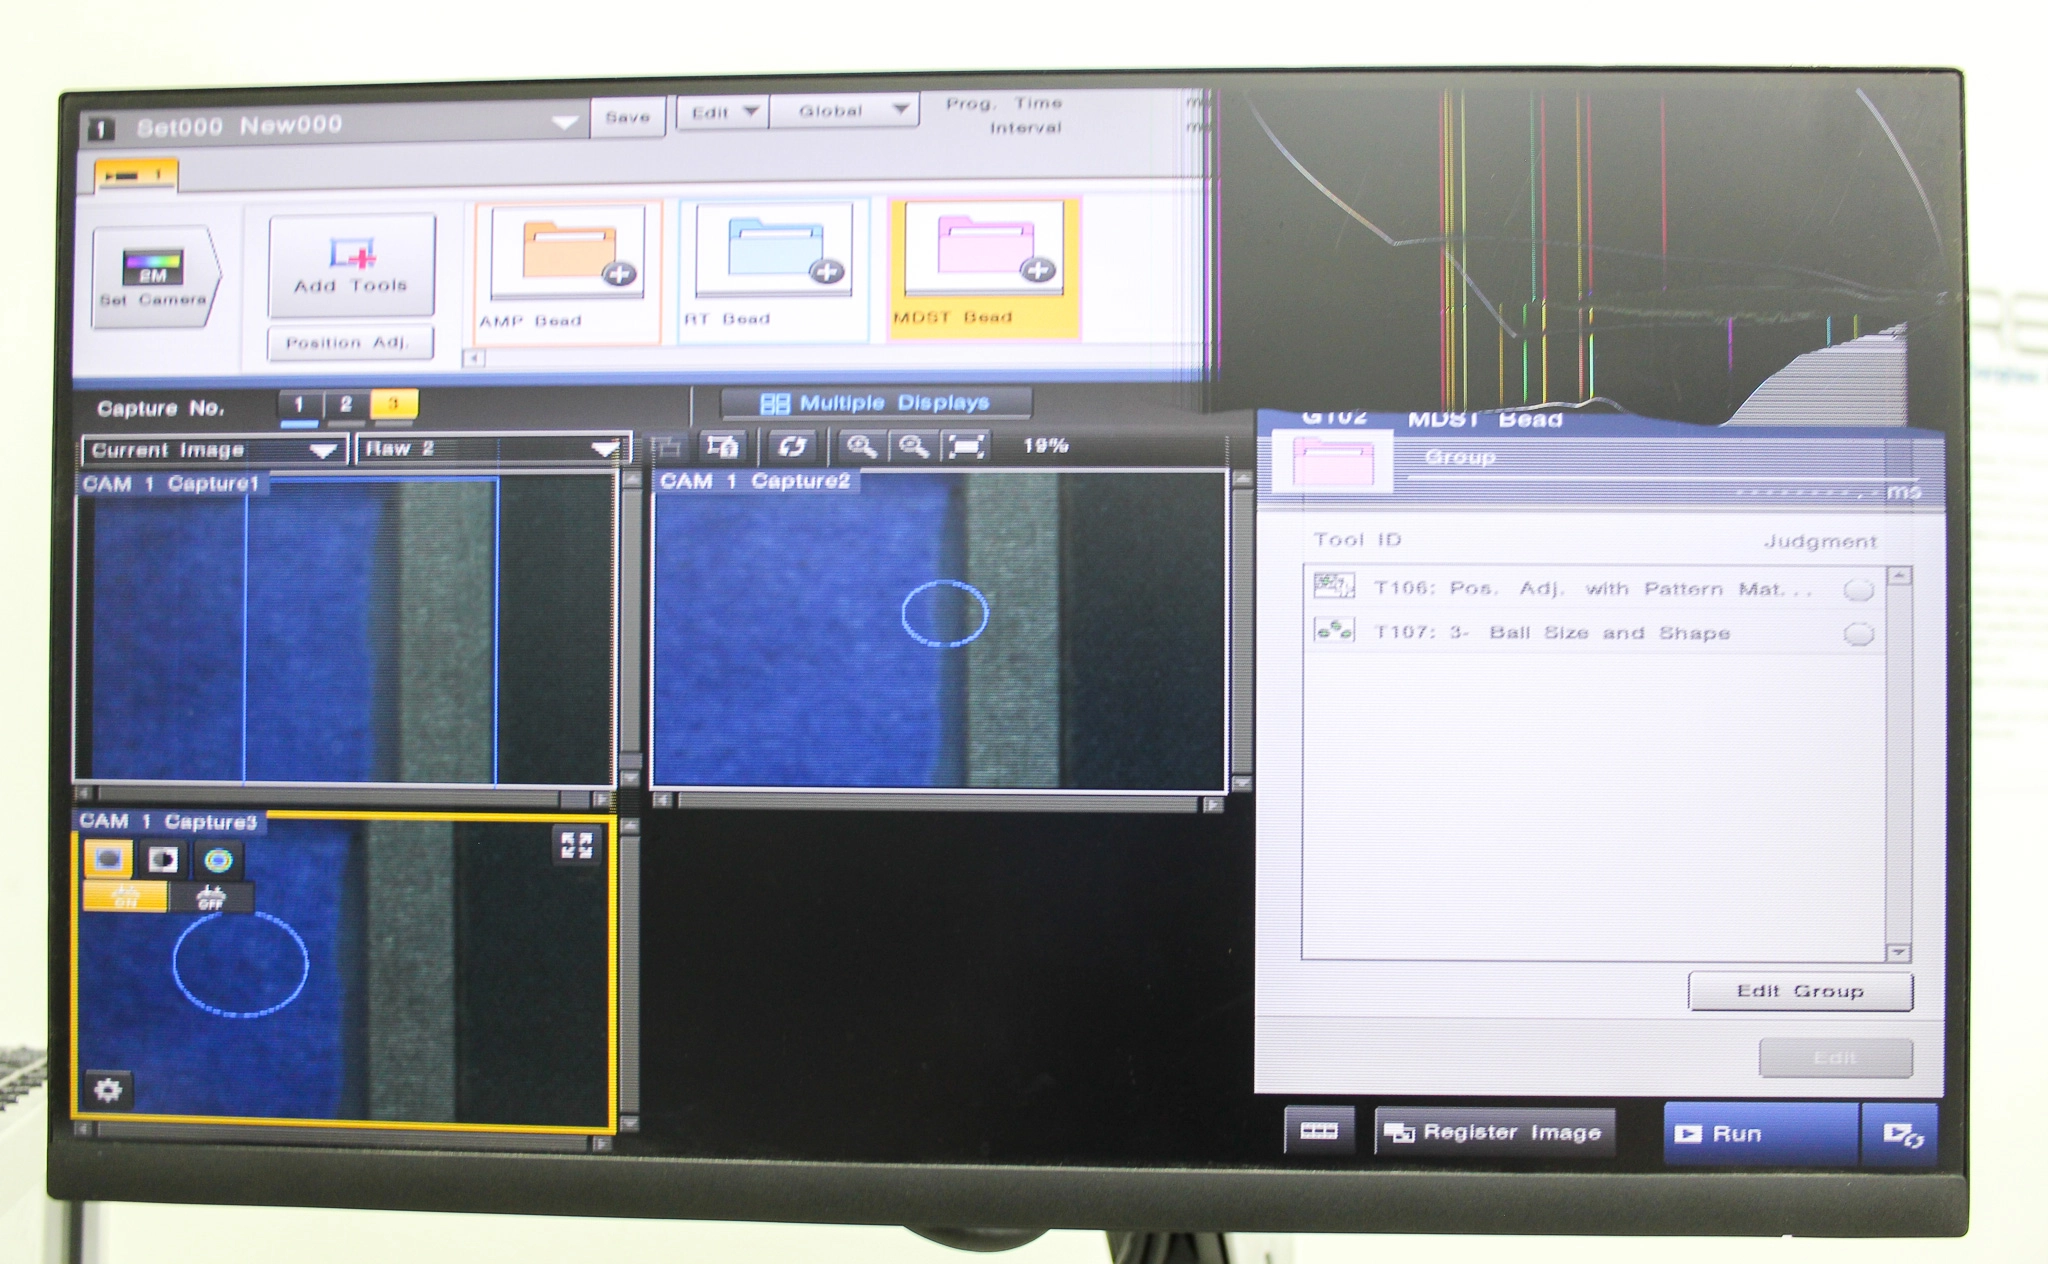Open Capture3 view settings gear
Image resolution: width=2048 pixels, height=1264 pixels.
[108, 1089]
